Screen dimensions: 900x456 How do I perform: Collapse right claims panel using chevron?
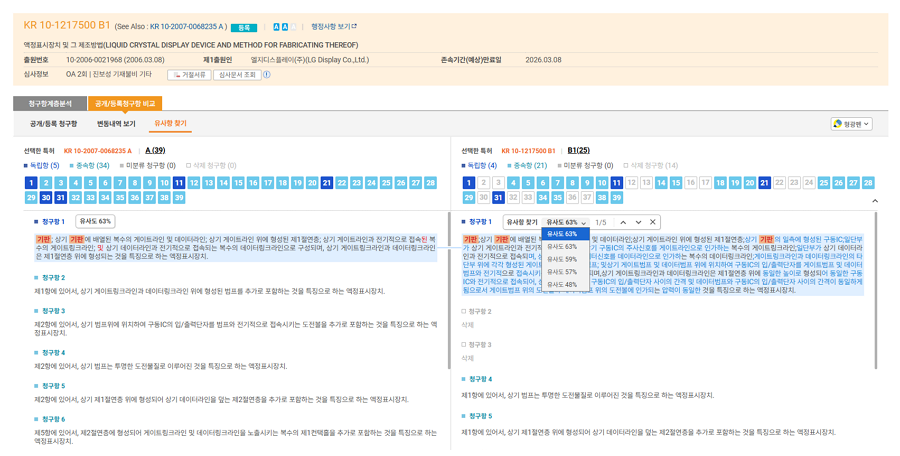pyautogui.click(x=875, y=201)
